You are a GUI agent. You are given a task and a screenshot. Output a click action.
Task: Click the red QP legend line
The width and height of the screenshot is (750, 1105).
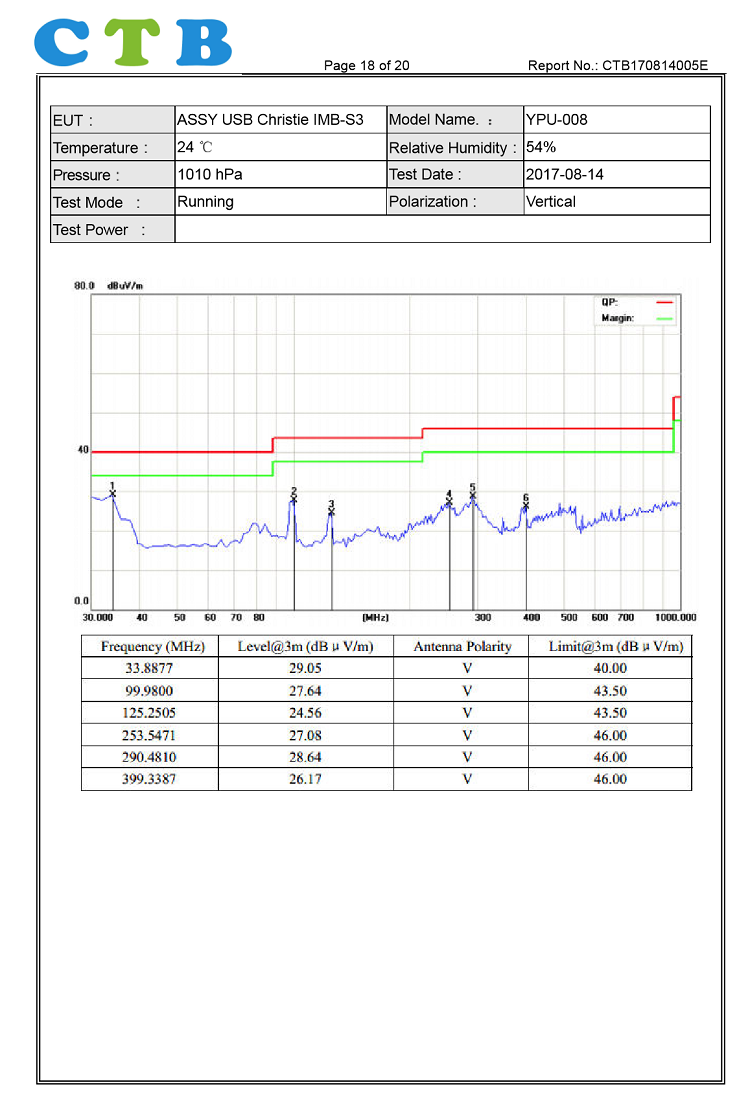click(x=665, y=301)
